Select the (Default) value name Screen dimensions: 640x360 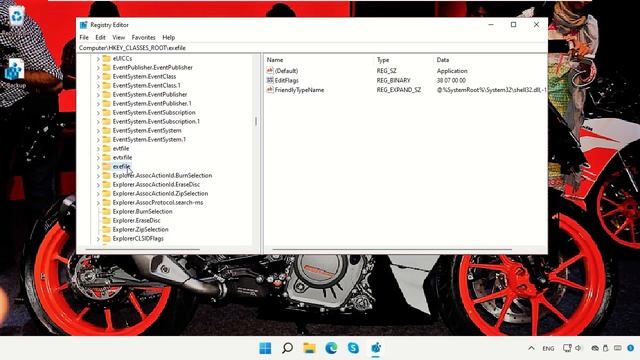click(286, 71)
